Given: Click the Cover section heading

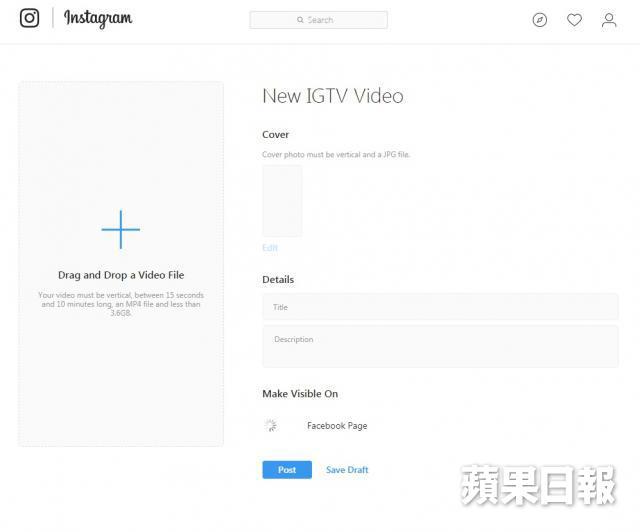Looking at the screenshot, I should pyautogui.click(x=276, y=134).
